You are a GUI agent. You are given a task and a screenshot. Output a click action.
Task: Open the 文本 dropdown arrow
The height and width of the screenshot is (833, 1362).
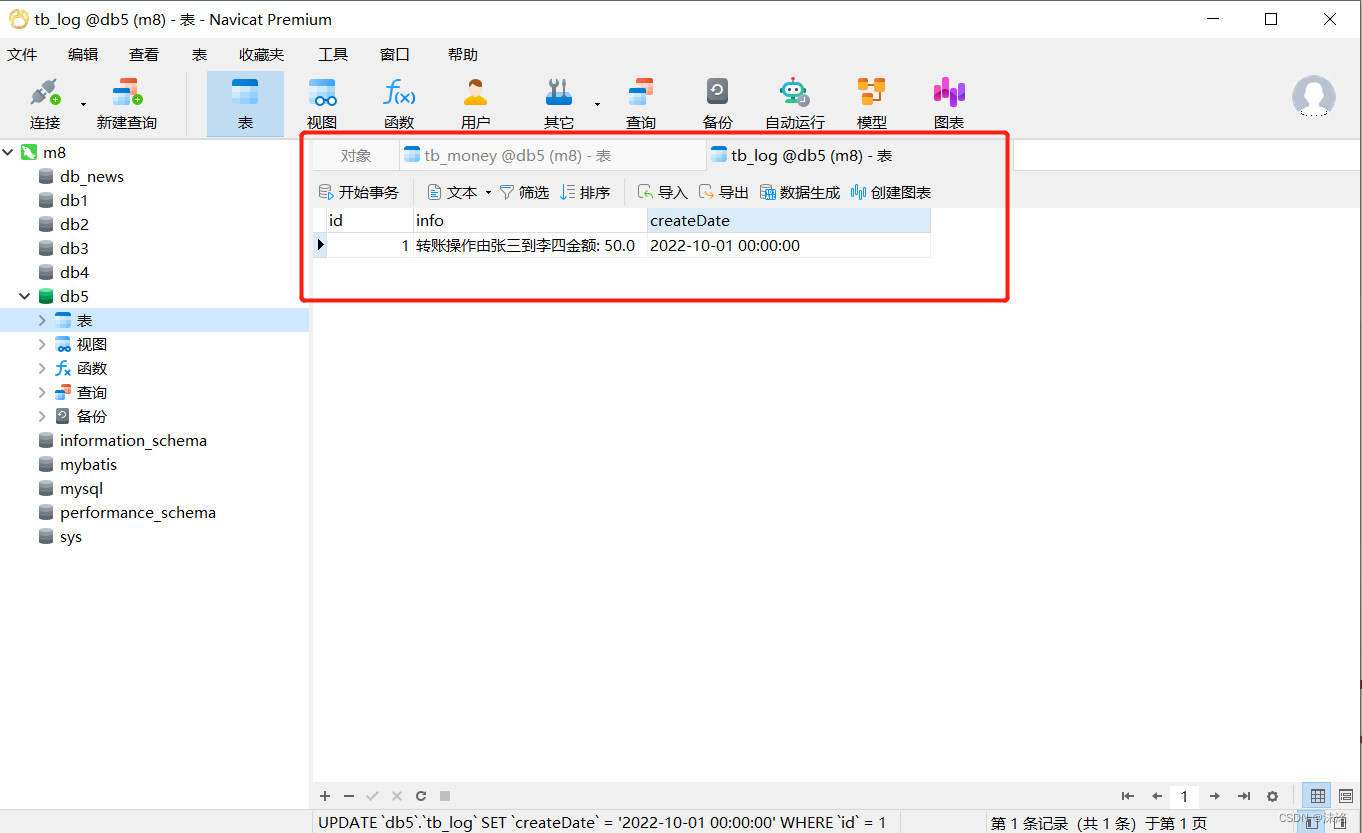488,192
